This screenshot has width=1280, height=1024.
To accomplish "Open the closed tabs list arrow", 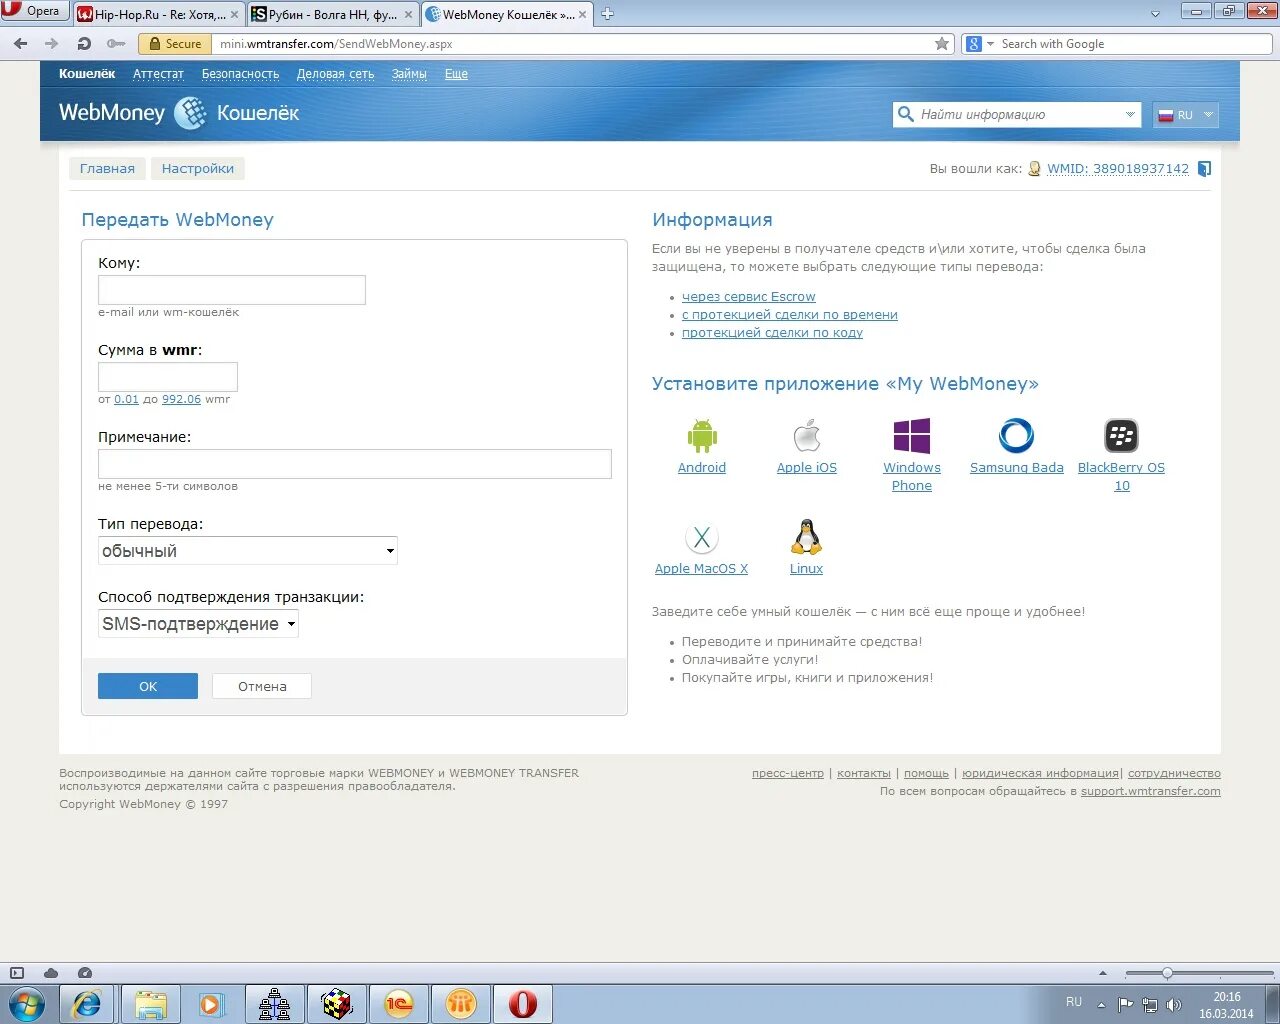I will click(1156, 14).
